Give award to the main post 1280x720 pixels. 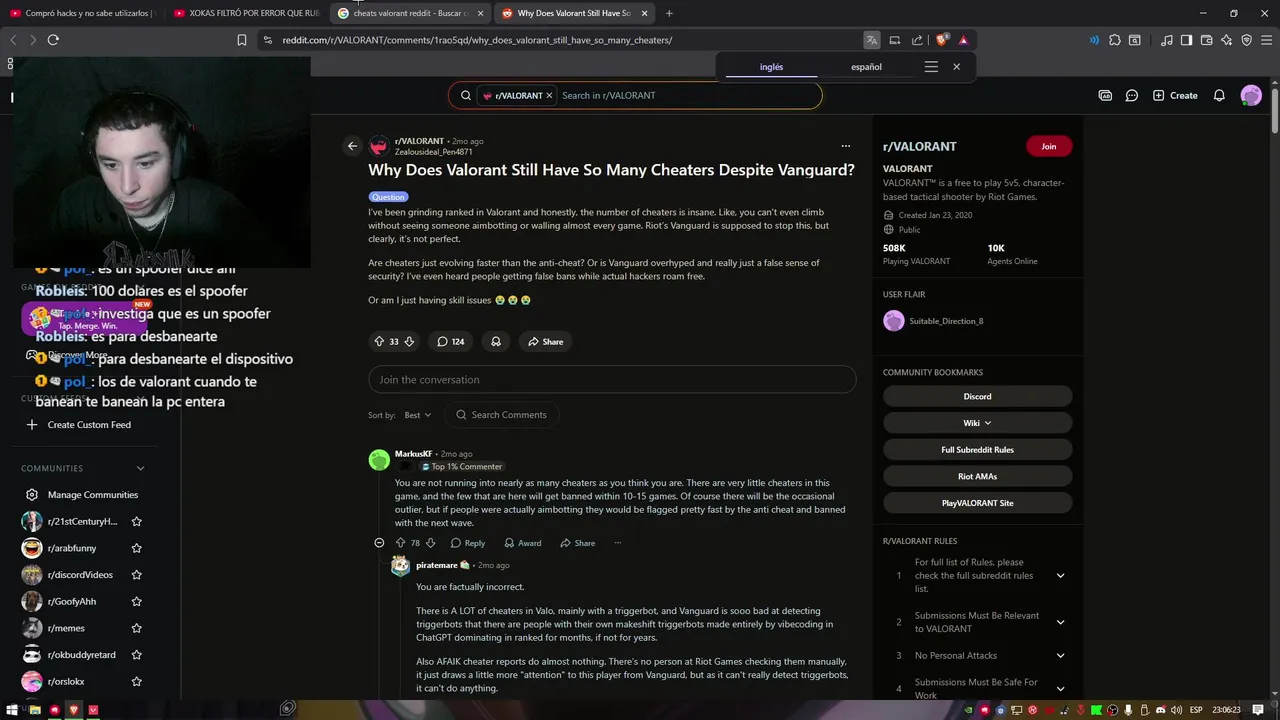[x=495, y=341]
